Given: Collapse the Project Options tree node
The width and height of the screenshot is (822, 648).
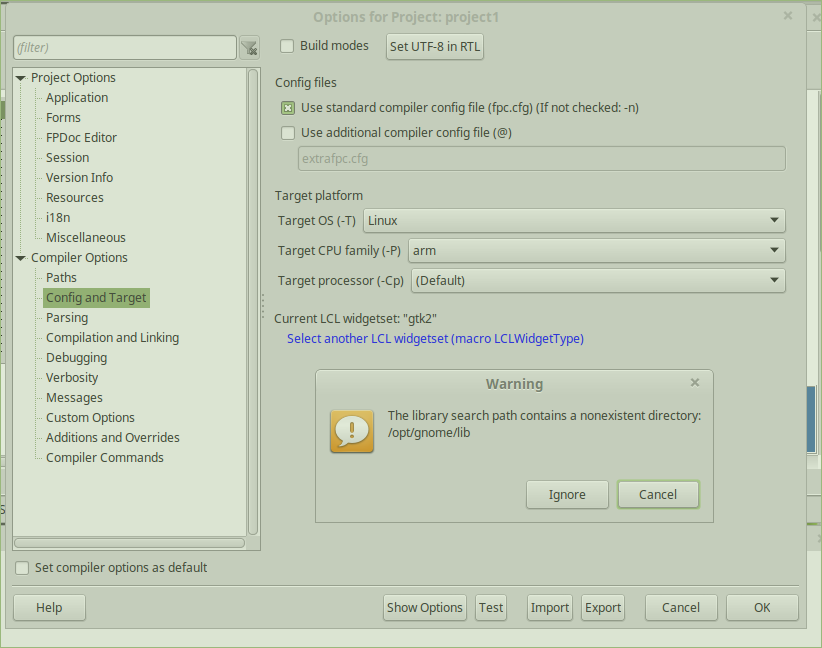Looking at the screenshot, I should pyautogui.click(x=21, y=78).
